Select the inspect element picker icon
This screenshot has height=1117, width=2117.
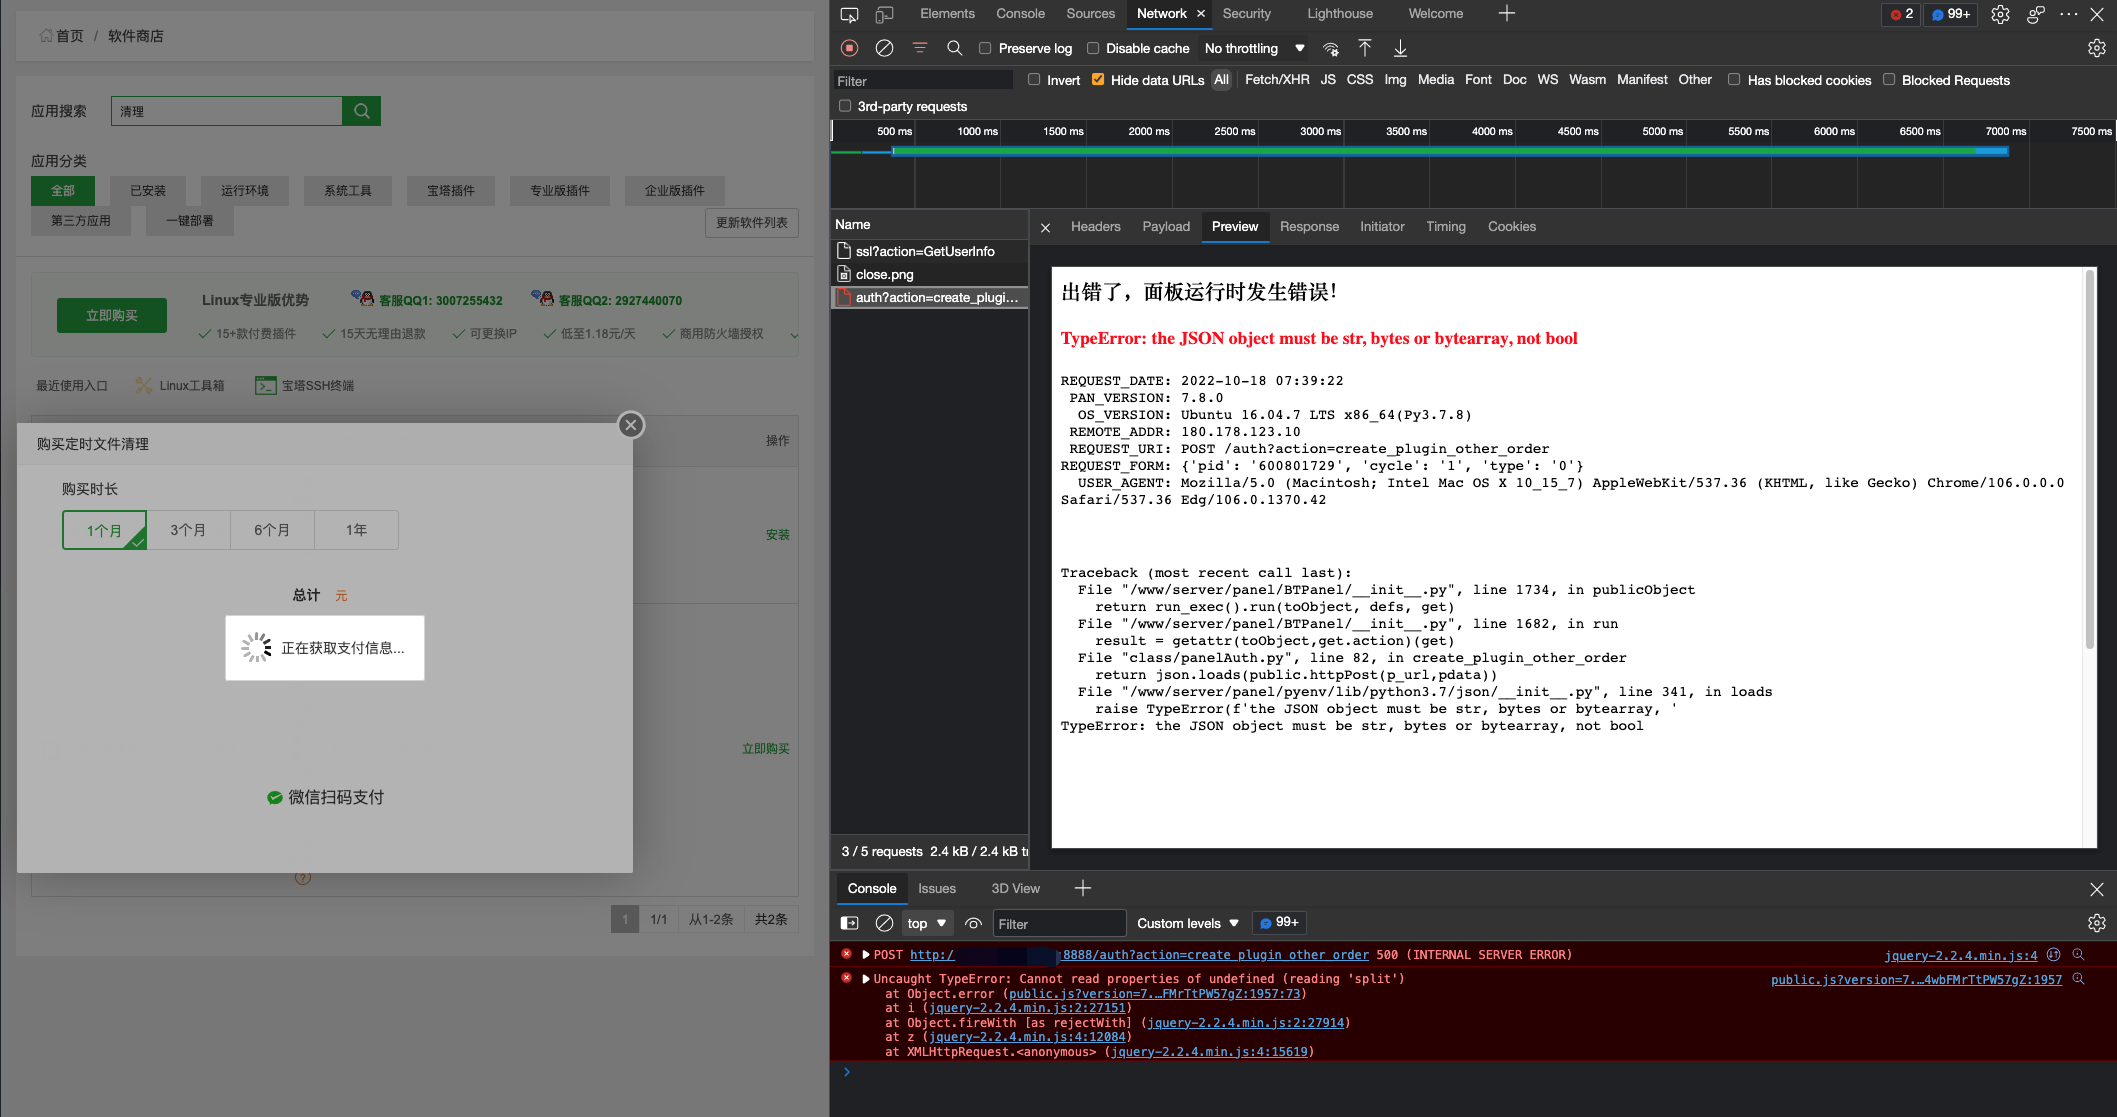(x=849, y=14)
